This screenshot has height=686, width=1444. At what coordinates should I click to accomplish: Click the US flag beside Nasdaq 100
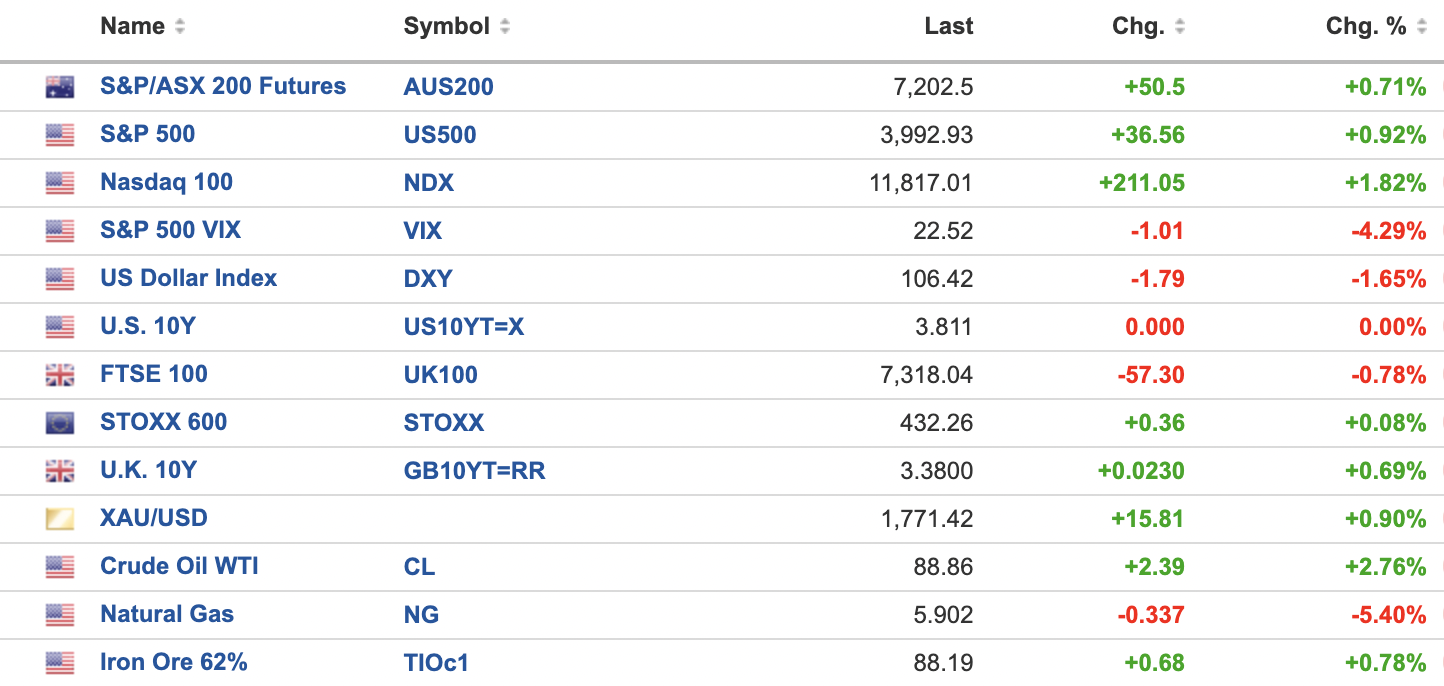[x=60, y=183]
